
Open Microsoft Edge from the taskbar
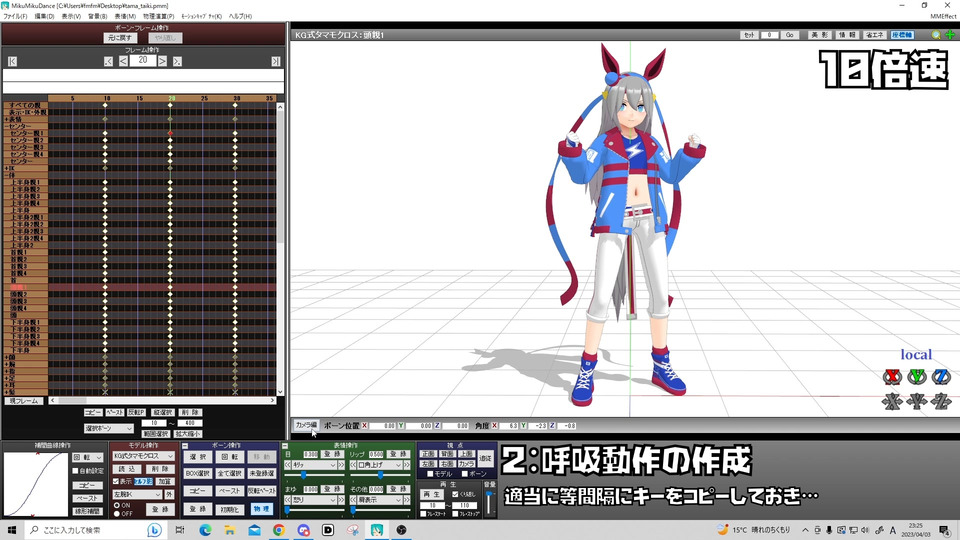click(x=205, y=530)
